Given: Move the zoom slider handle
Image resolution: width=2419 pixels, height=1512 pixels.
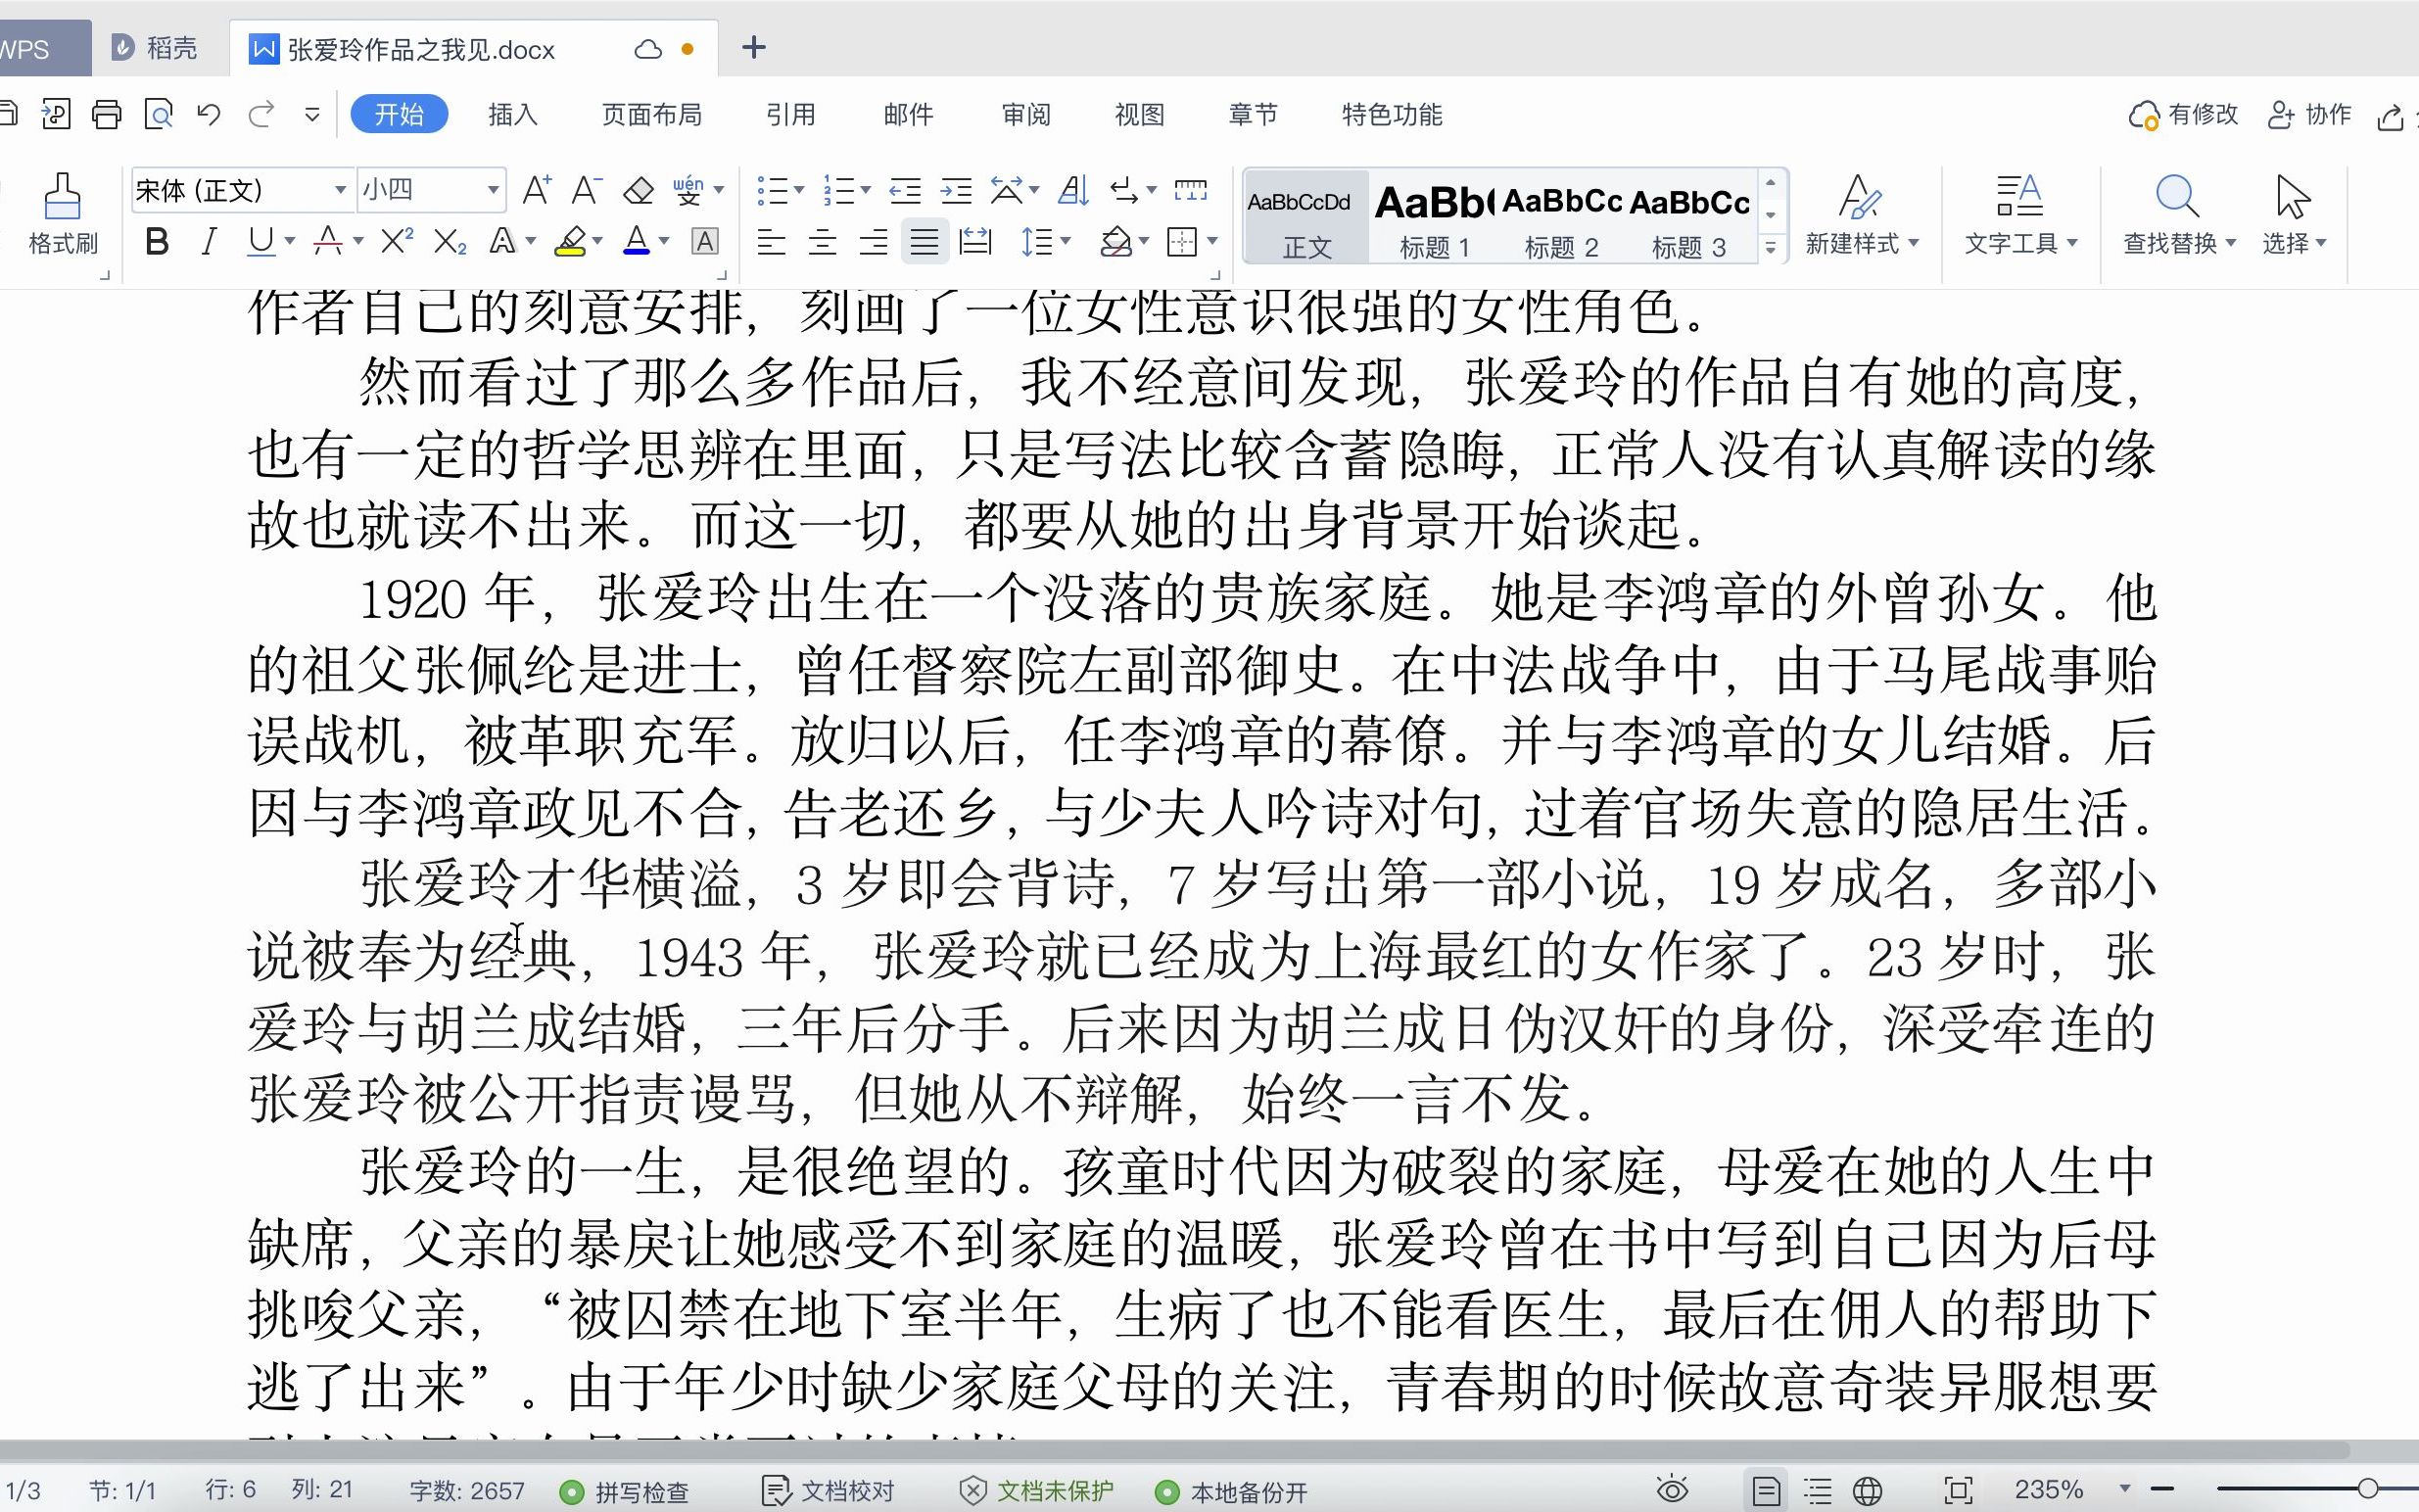Looking at the screenshot, I should pyautogui.click(x=2367, y=1489).
